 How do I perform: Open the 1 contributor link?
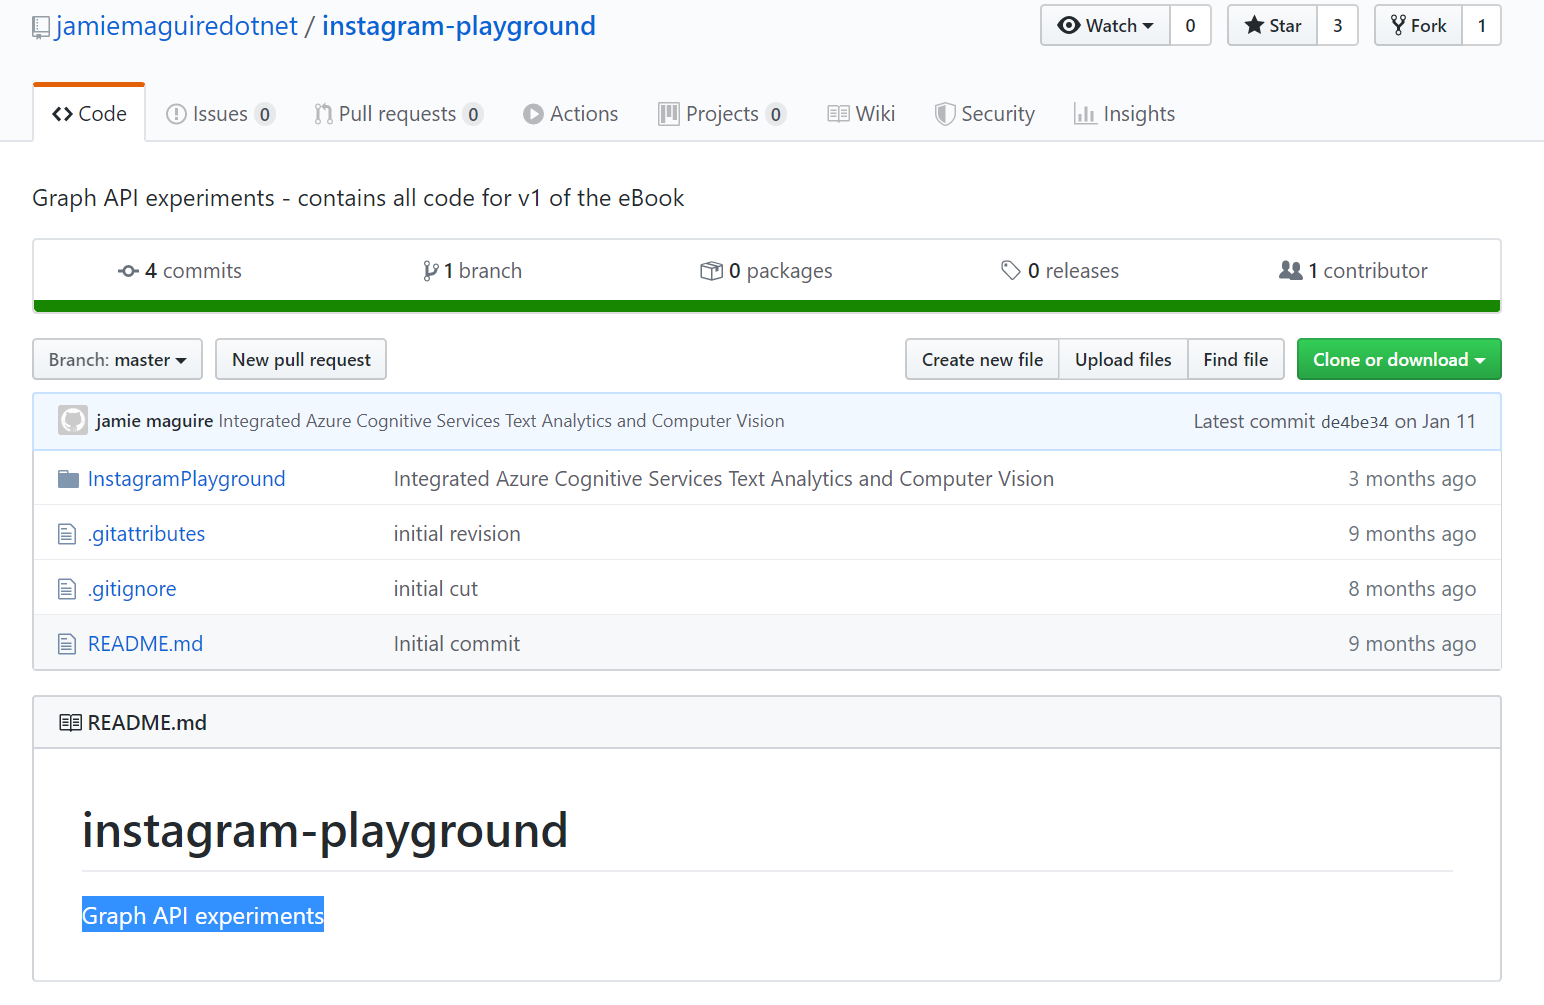tap(1353, 271)
